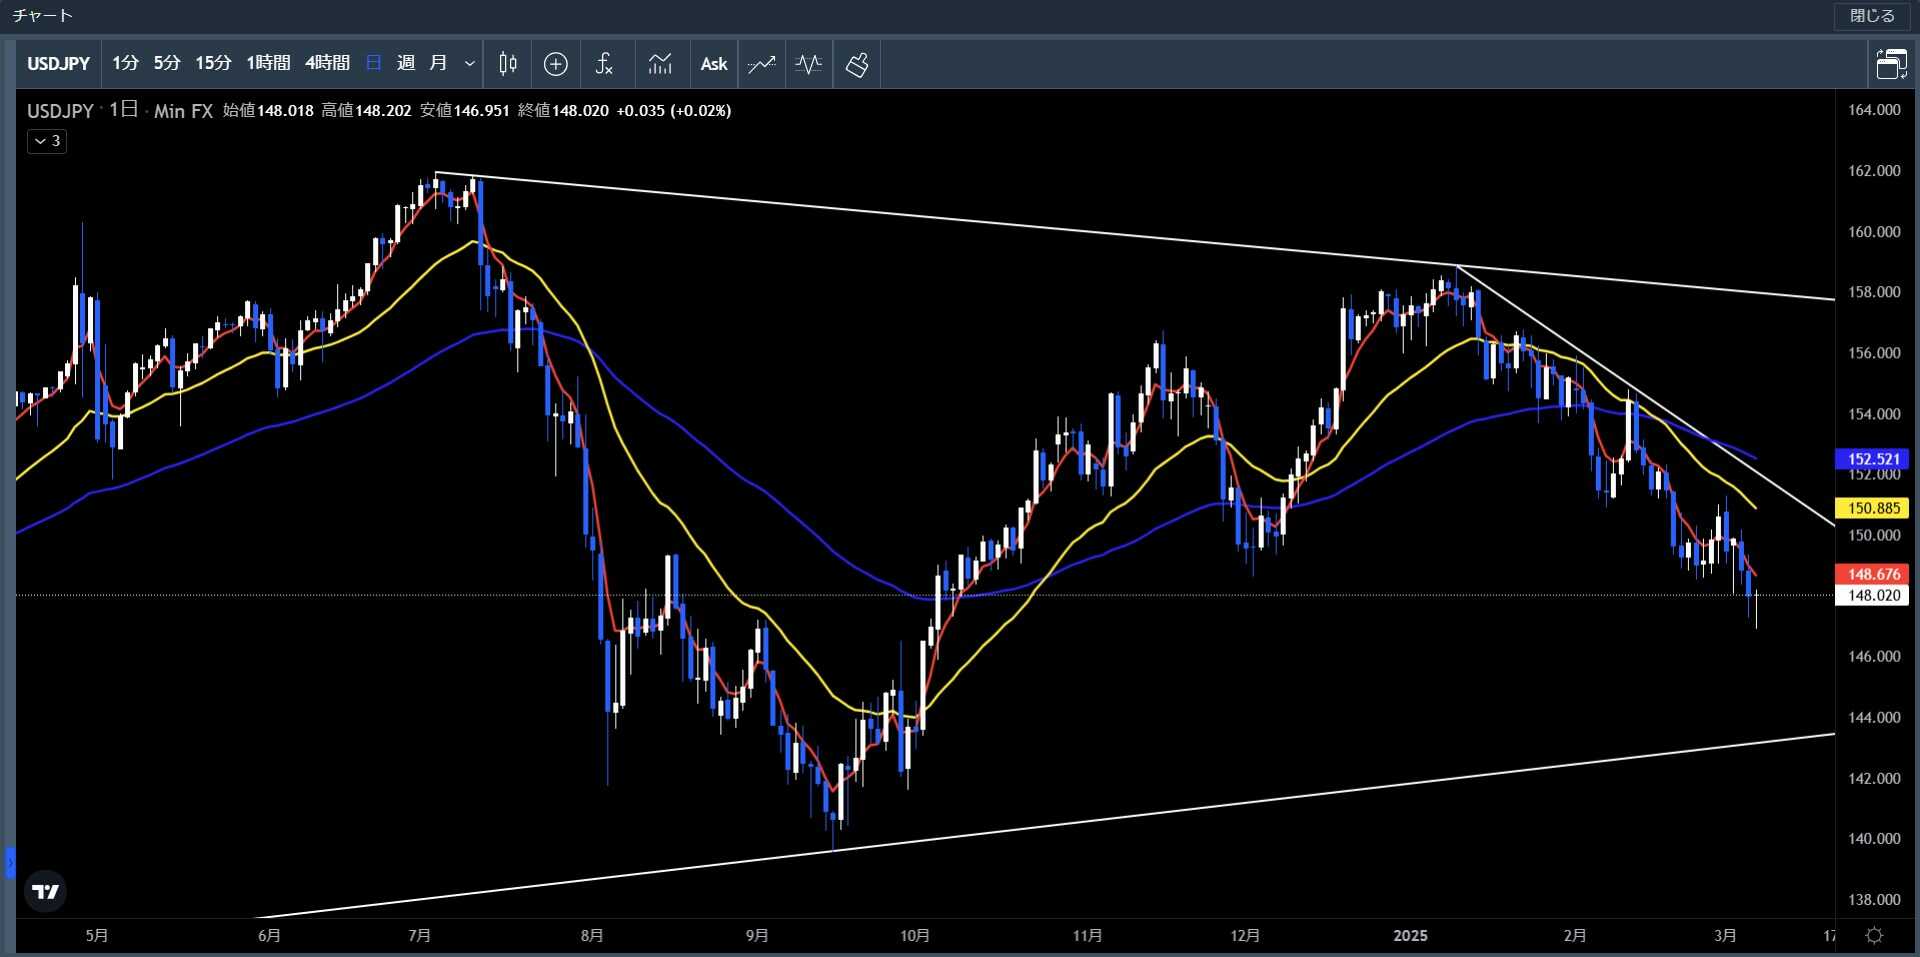Open the candlestick chart type menu
This screenshot has width=1920, height=957.
[x=508, y=64]
